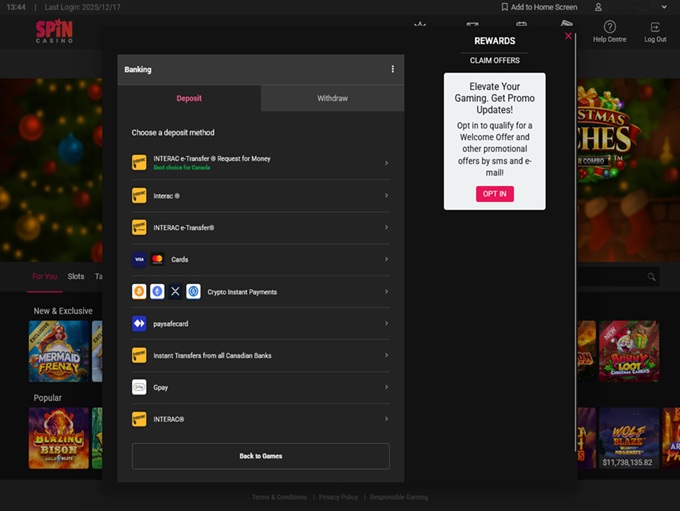Expand Instant Transfers from all Canadian Banks
The image size is (680, 511).
coord(386,355)
